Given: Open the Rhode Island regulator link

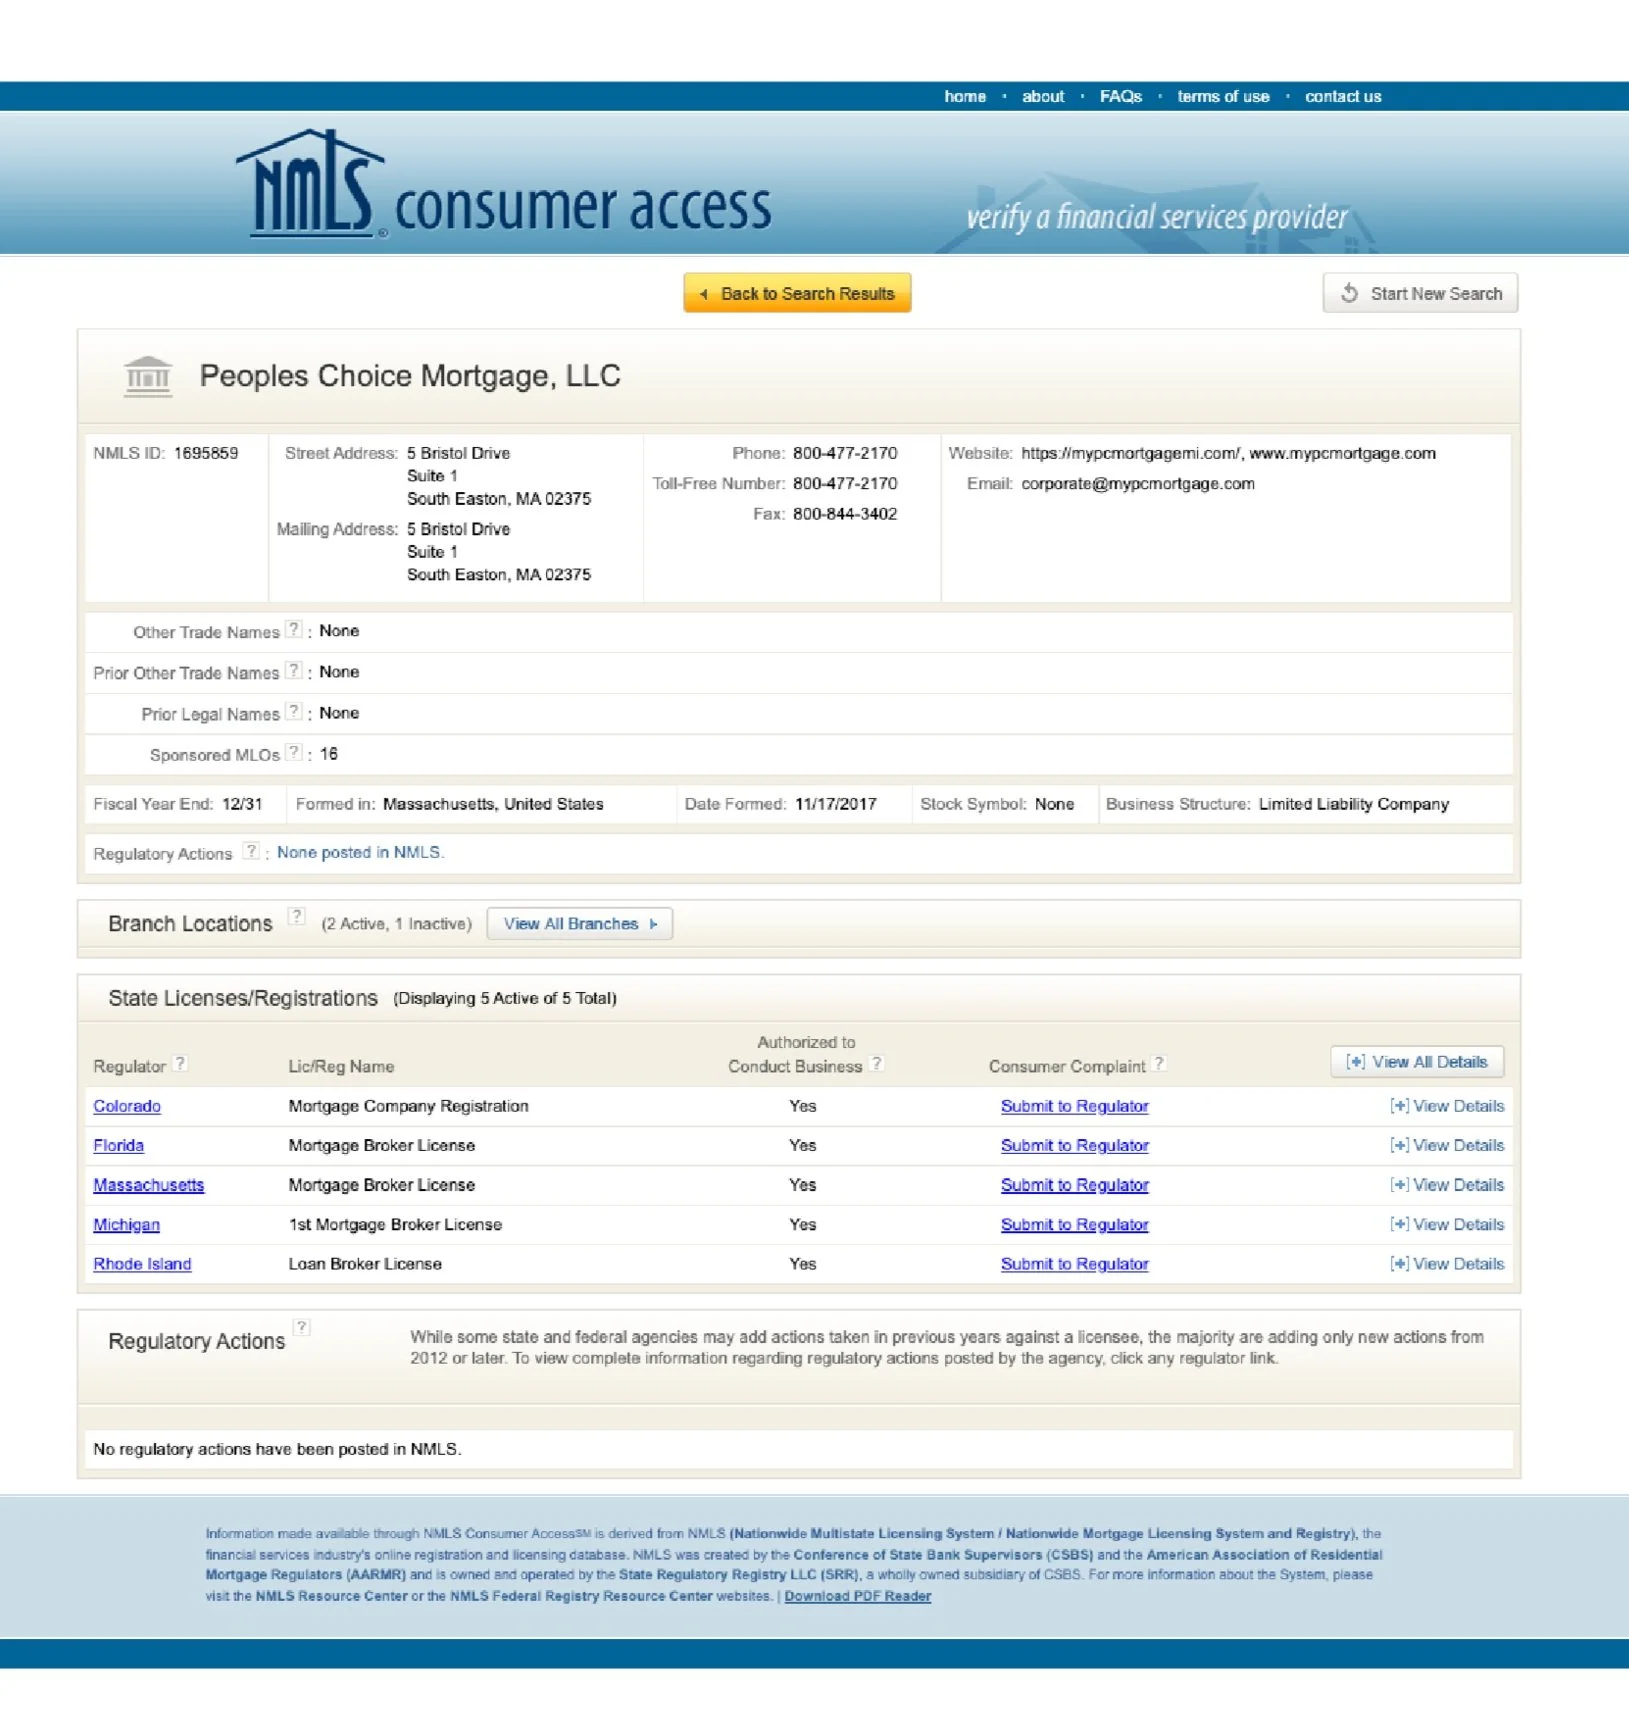Looking at the screenshot, I should coord(142,1264).
